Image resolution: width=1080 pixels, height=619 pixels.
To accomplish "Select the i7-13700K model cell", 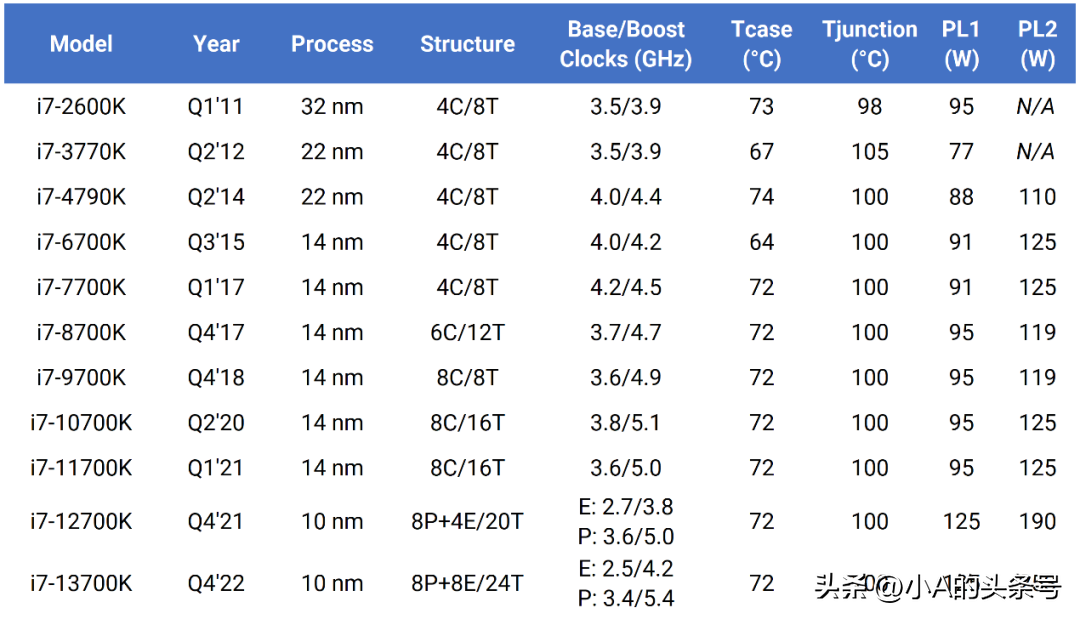I will 81,583.
